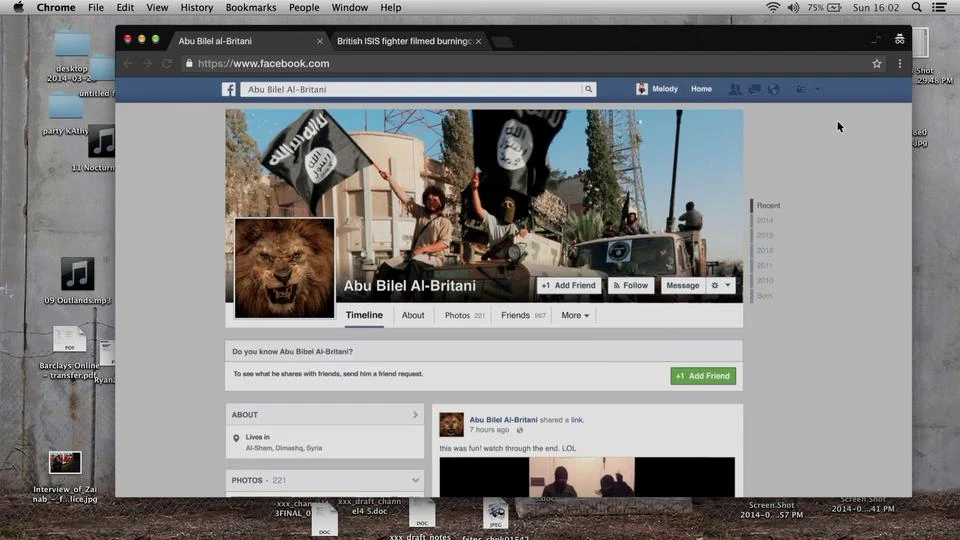
Task: Open the Apple menu
Action: 18,7
